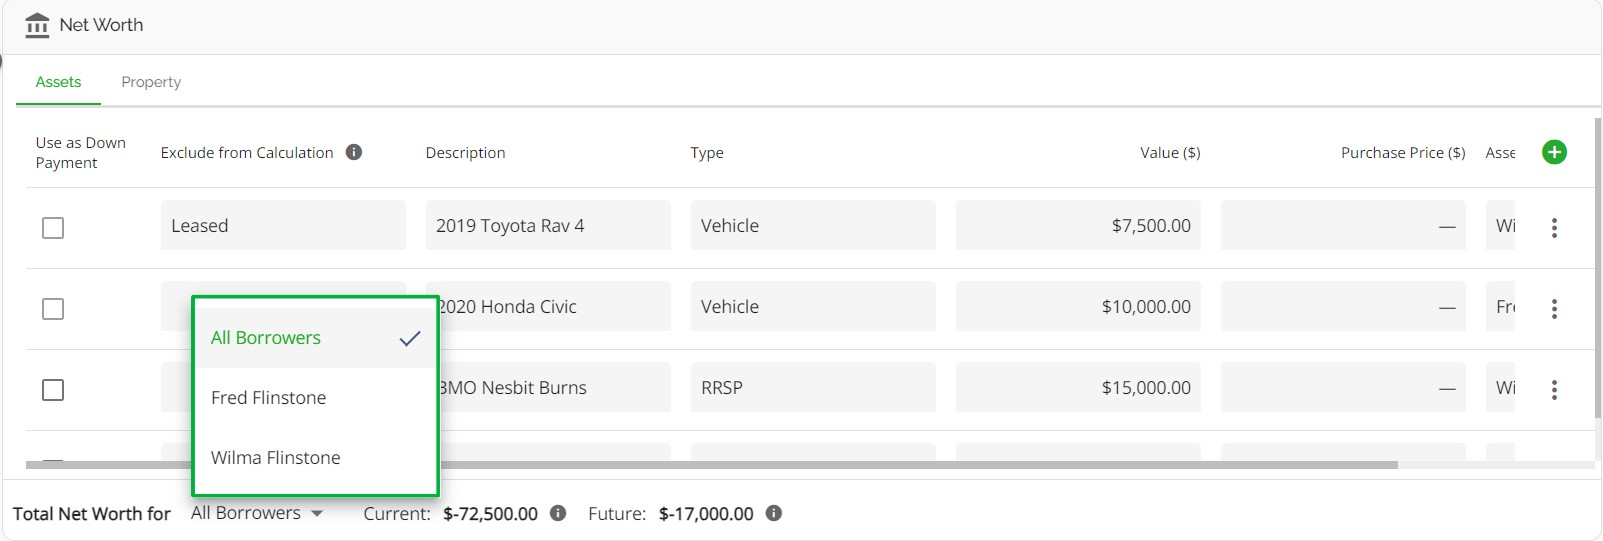Click the Leased exclude-from-calculation field
This screenshot has width=1603, height=541.
click(283, 225)
